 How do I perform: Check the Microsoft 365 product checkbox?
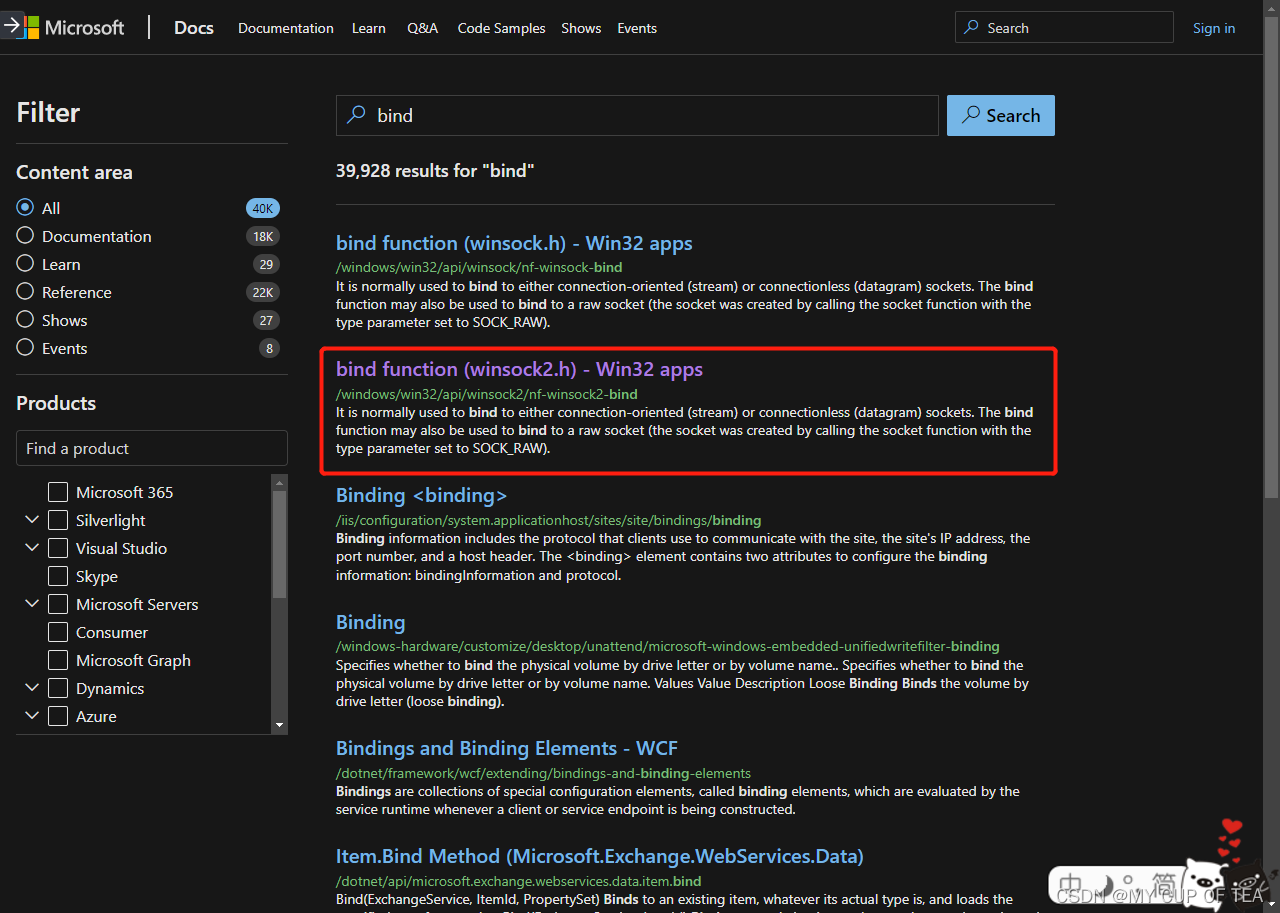[x=58, y=492]
